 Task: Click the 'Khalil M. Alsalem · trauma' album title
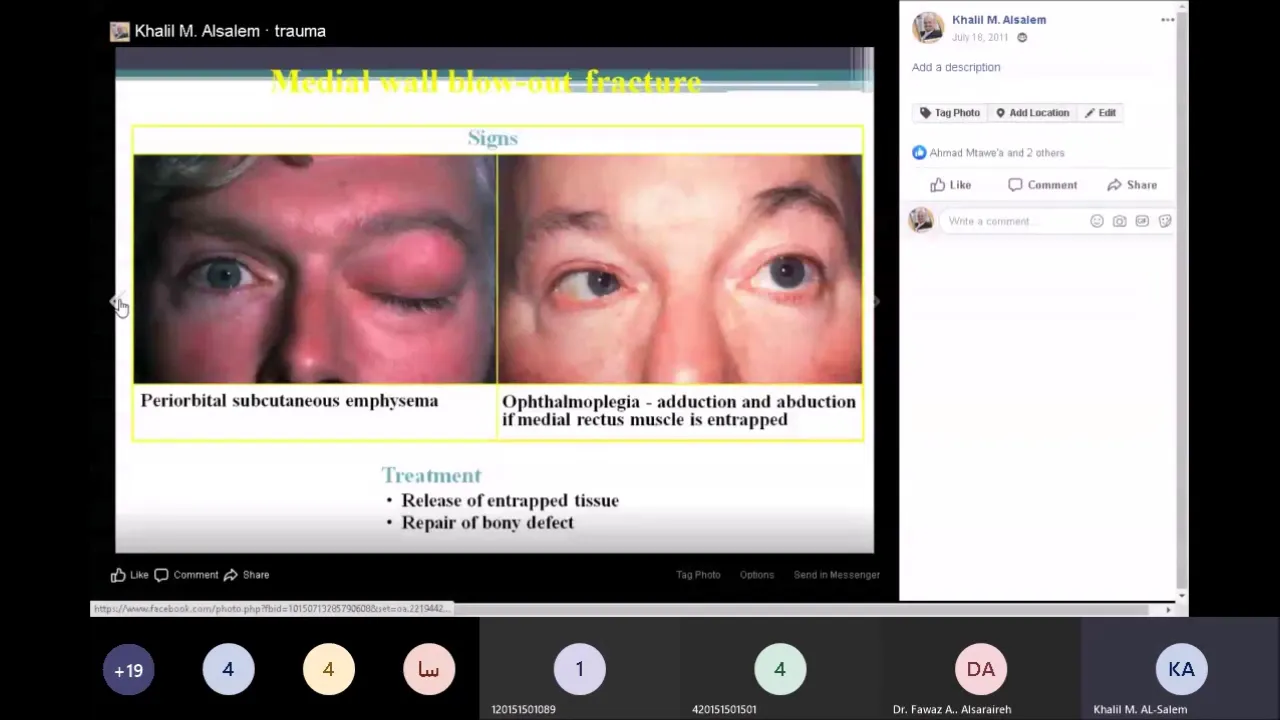(x=230, y=31)
